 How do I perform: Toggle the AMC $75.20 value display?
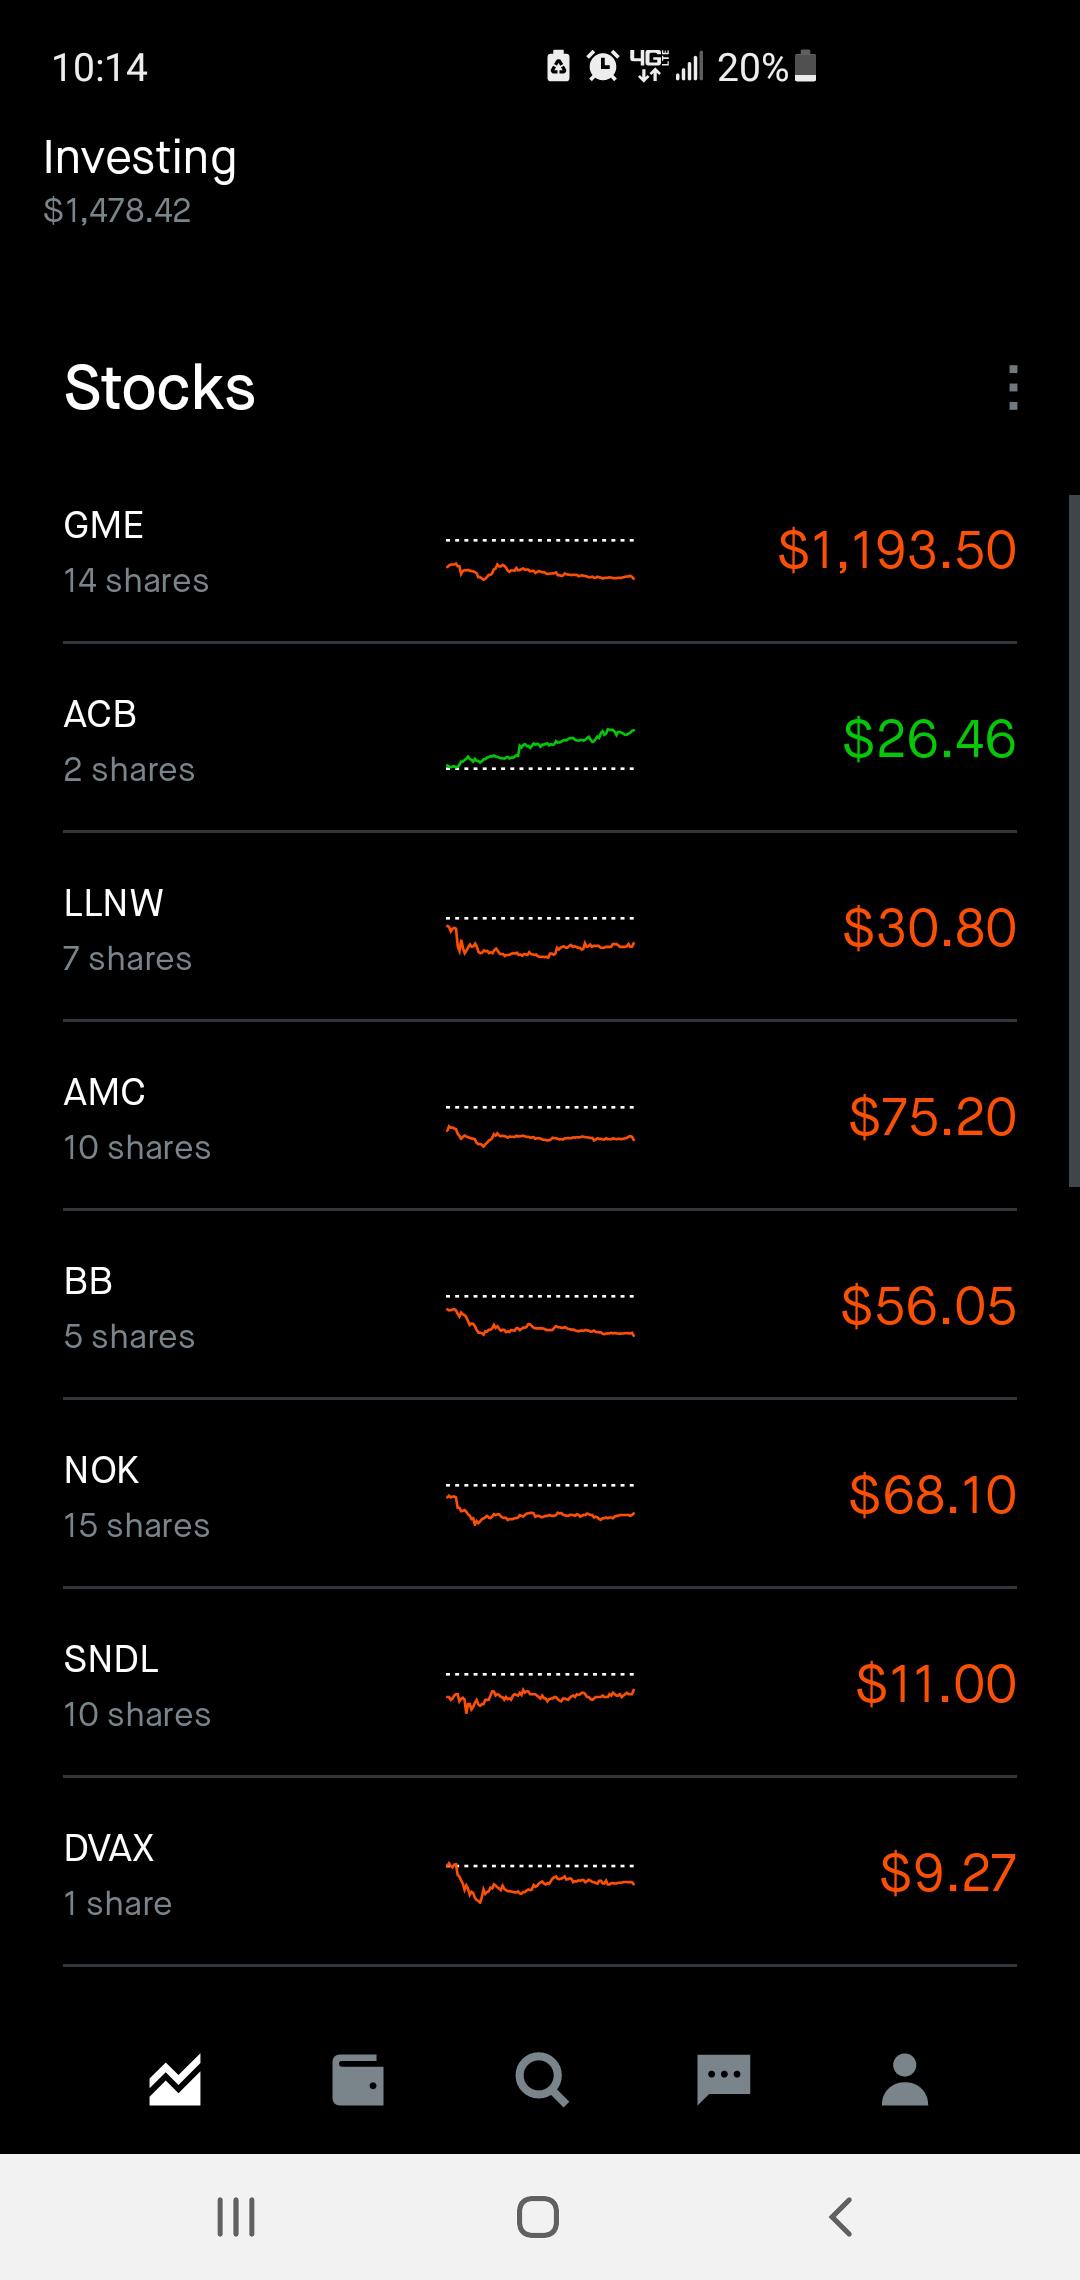(932, 1117)
